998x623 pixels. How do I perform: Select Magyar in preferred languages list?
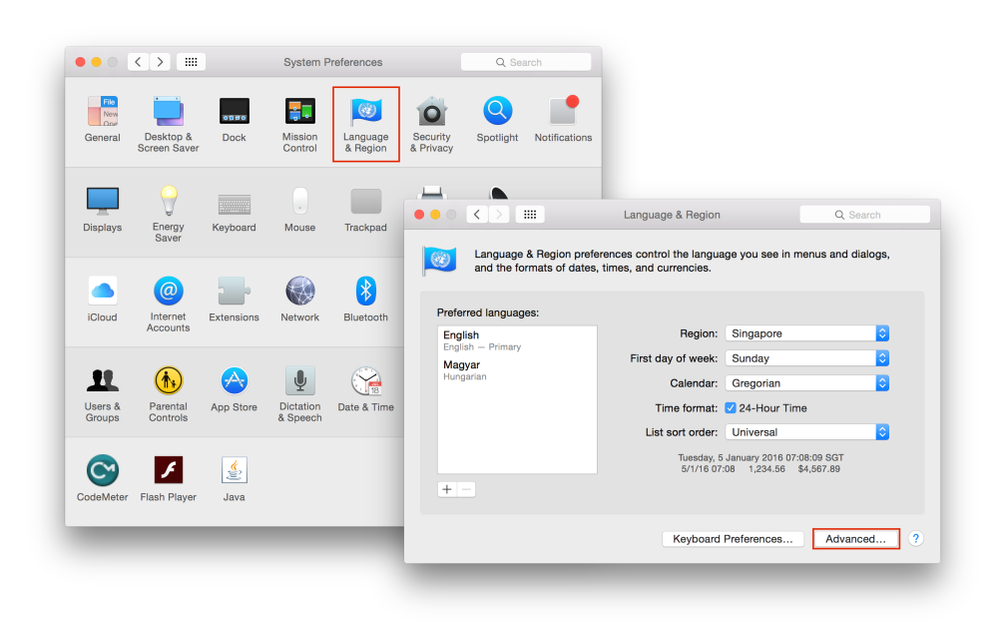[517, 370]
